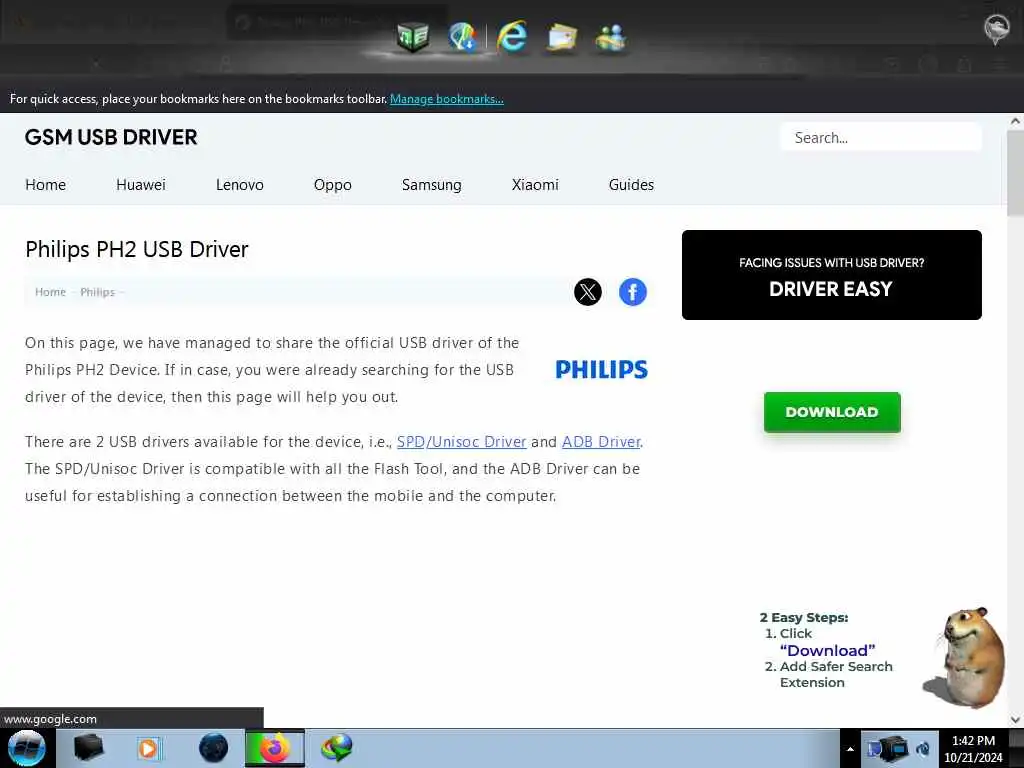Click the vertical scrollbar thumb
Viewport: 1024px width, 768px height.
click(x=1015, y=173)
